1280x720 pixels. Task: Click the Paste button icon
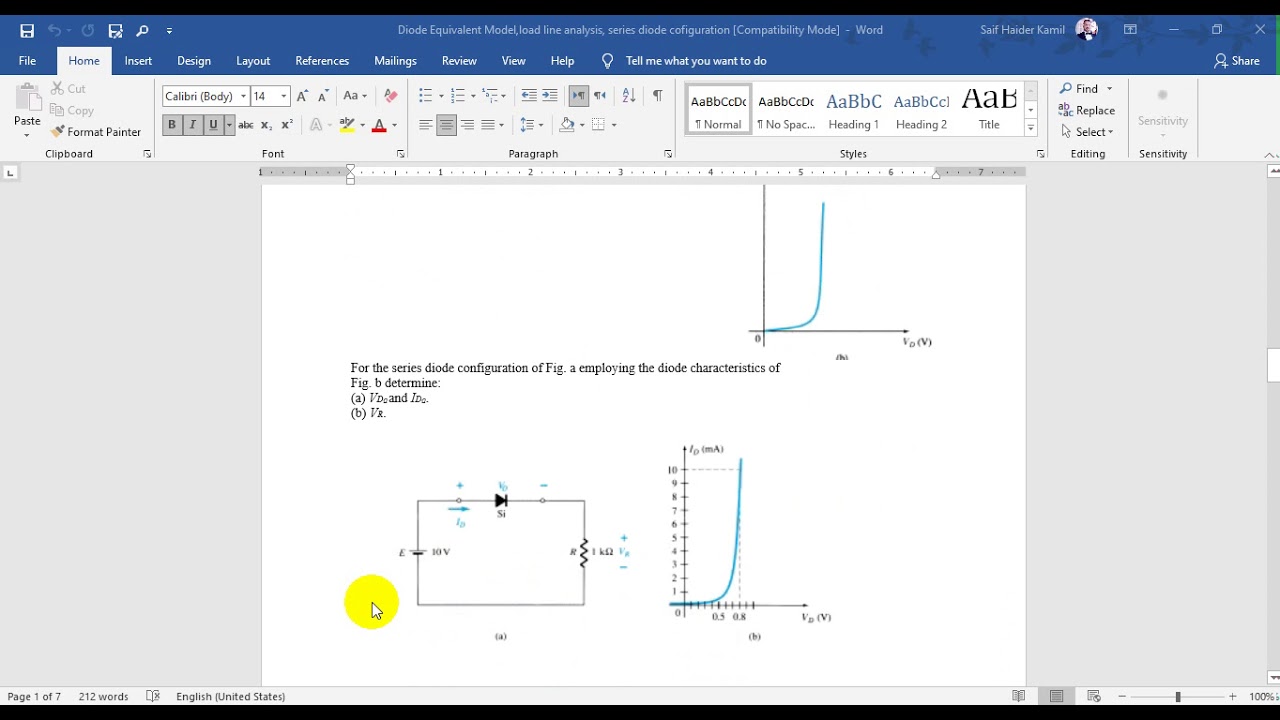pos(27,99)
